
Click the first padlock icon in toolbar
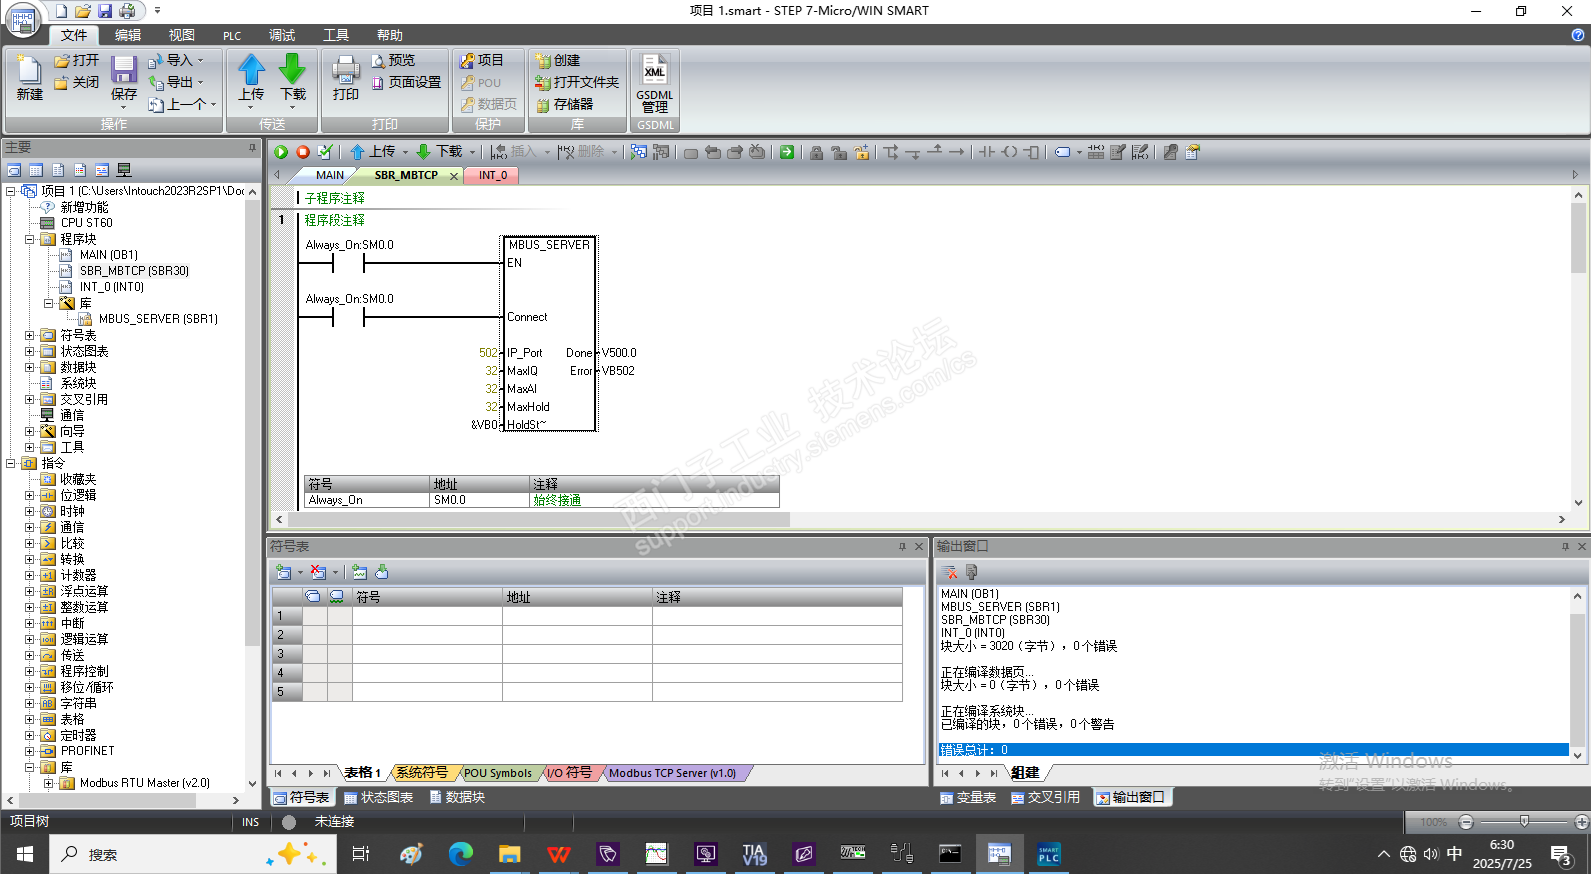click(816, 152)
